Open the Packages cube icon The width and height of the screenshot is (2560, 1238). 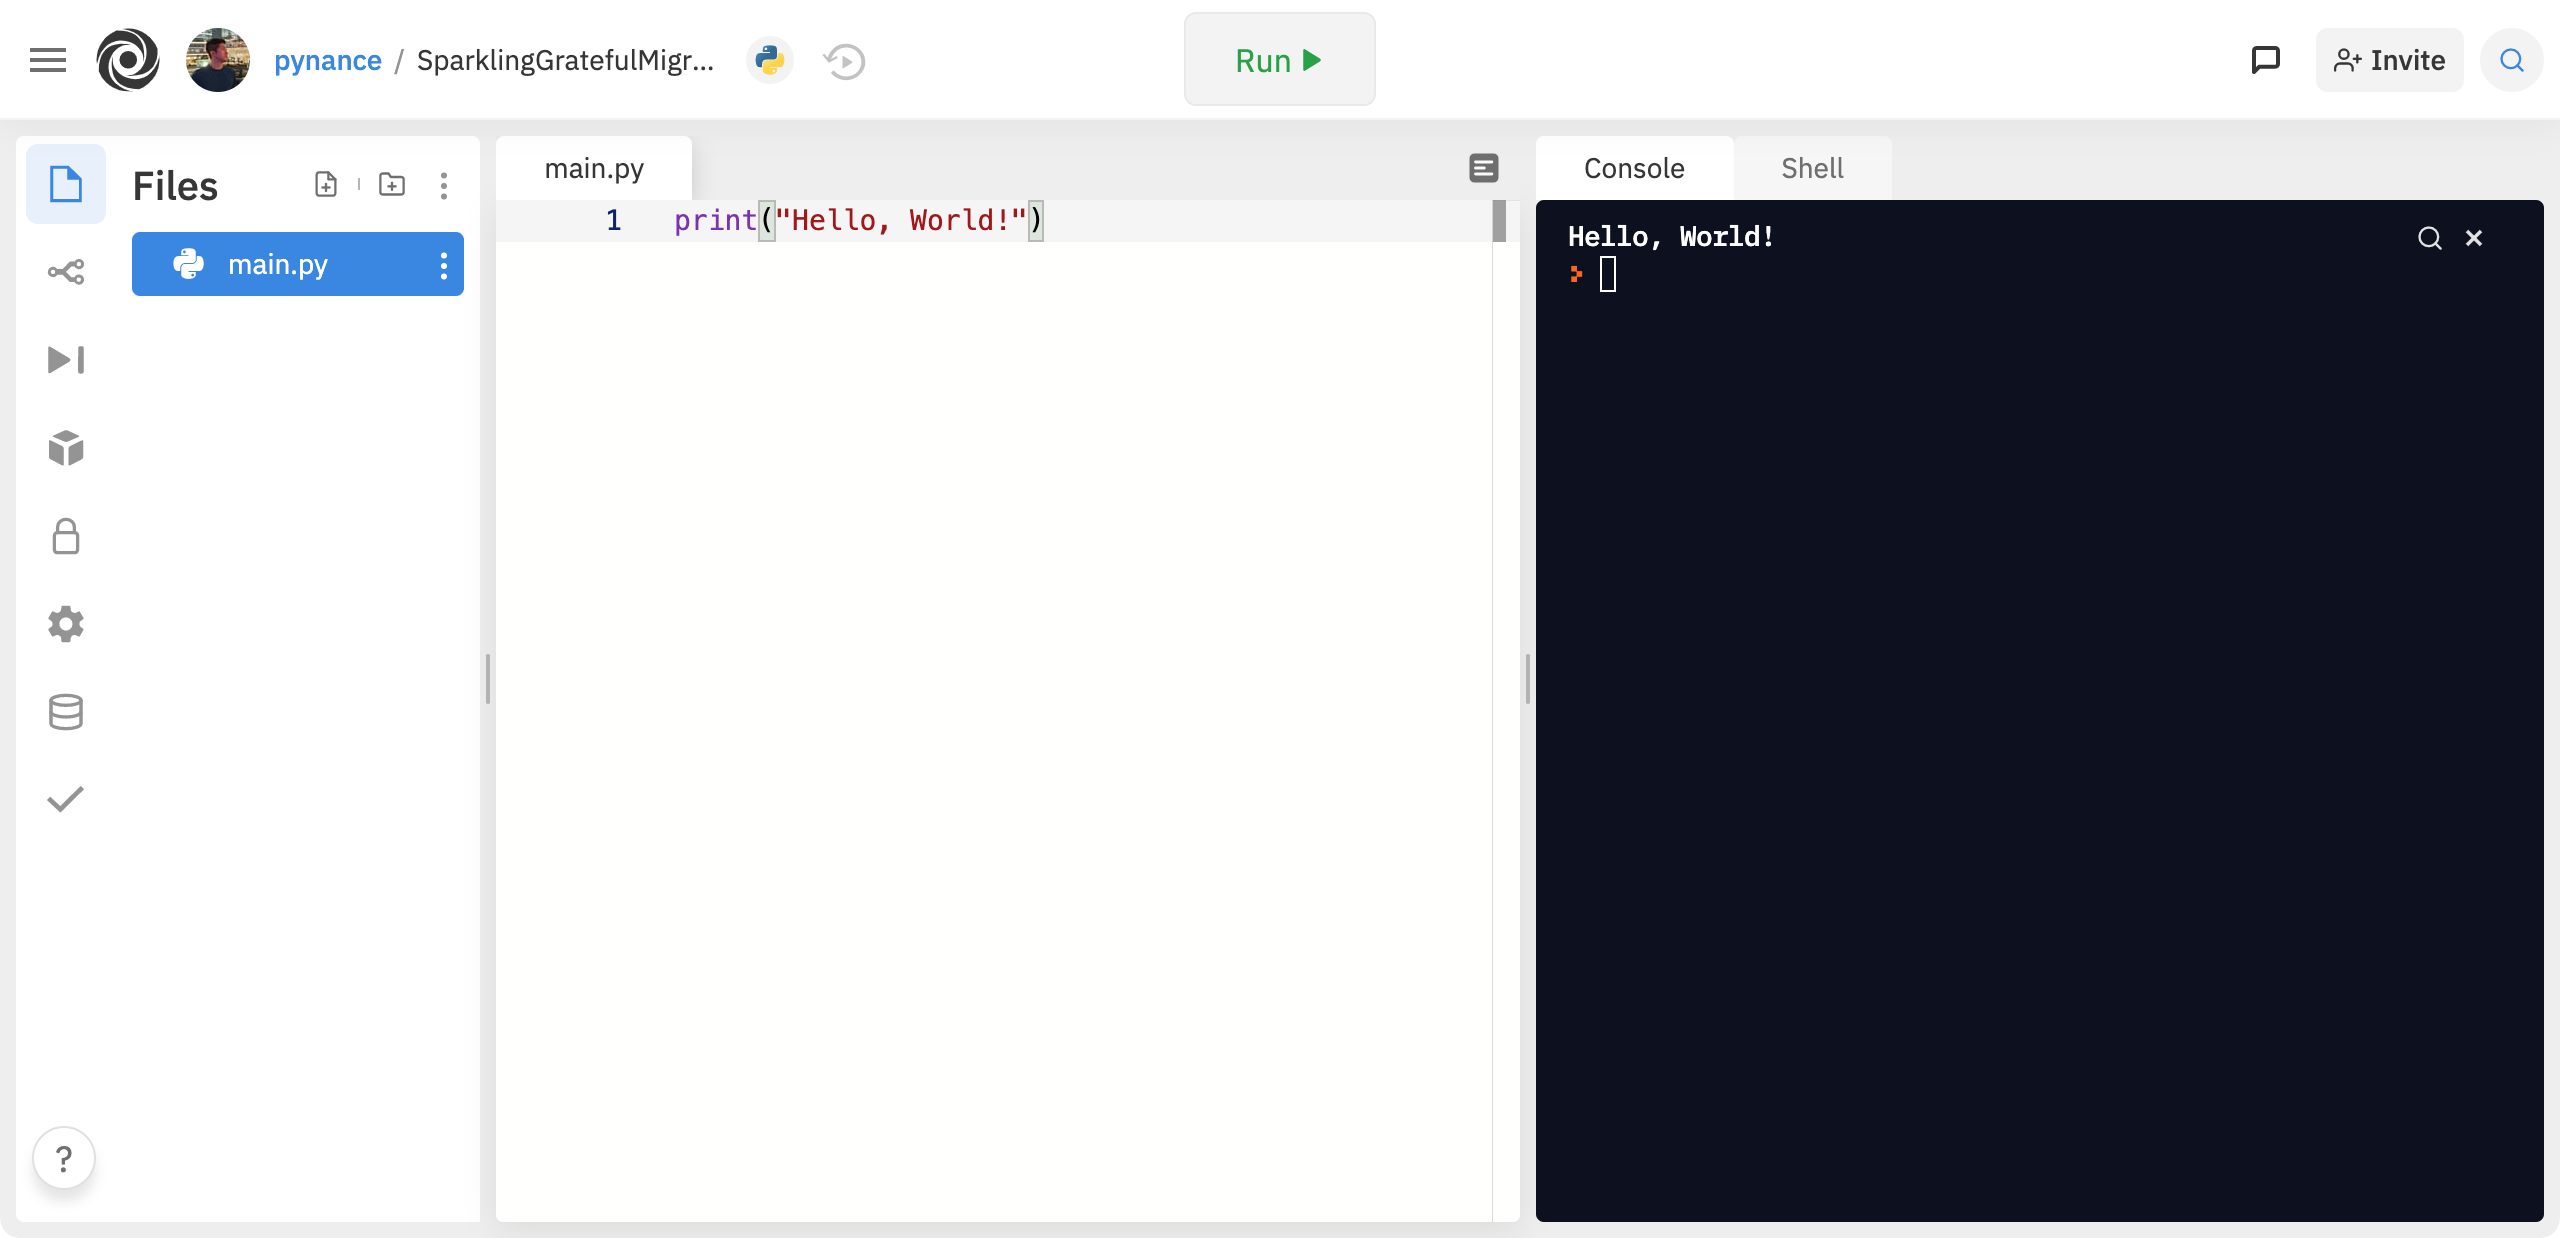[x=66, y=448]
